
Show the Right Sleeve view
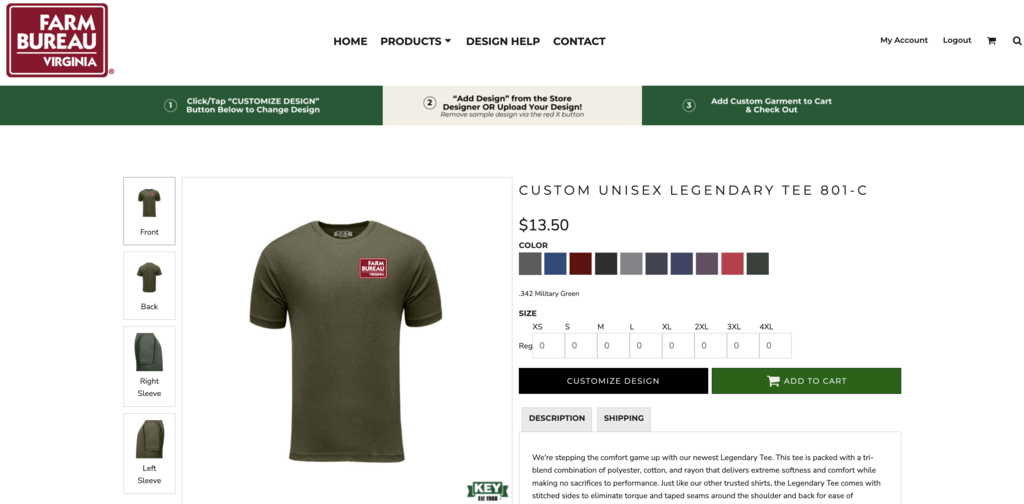(150, 366)
